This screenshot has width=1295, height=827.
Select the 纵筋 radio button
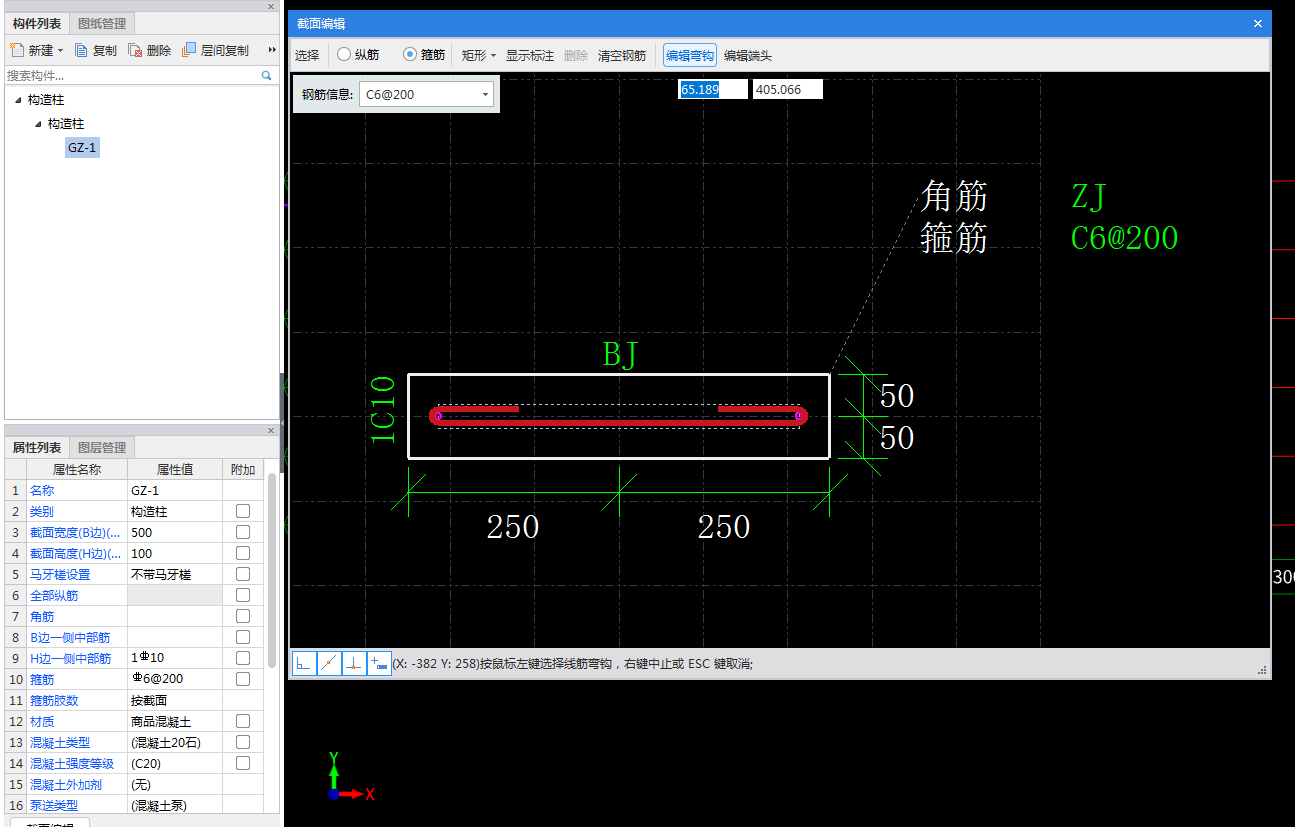tap(344, 55)
